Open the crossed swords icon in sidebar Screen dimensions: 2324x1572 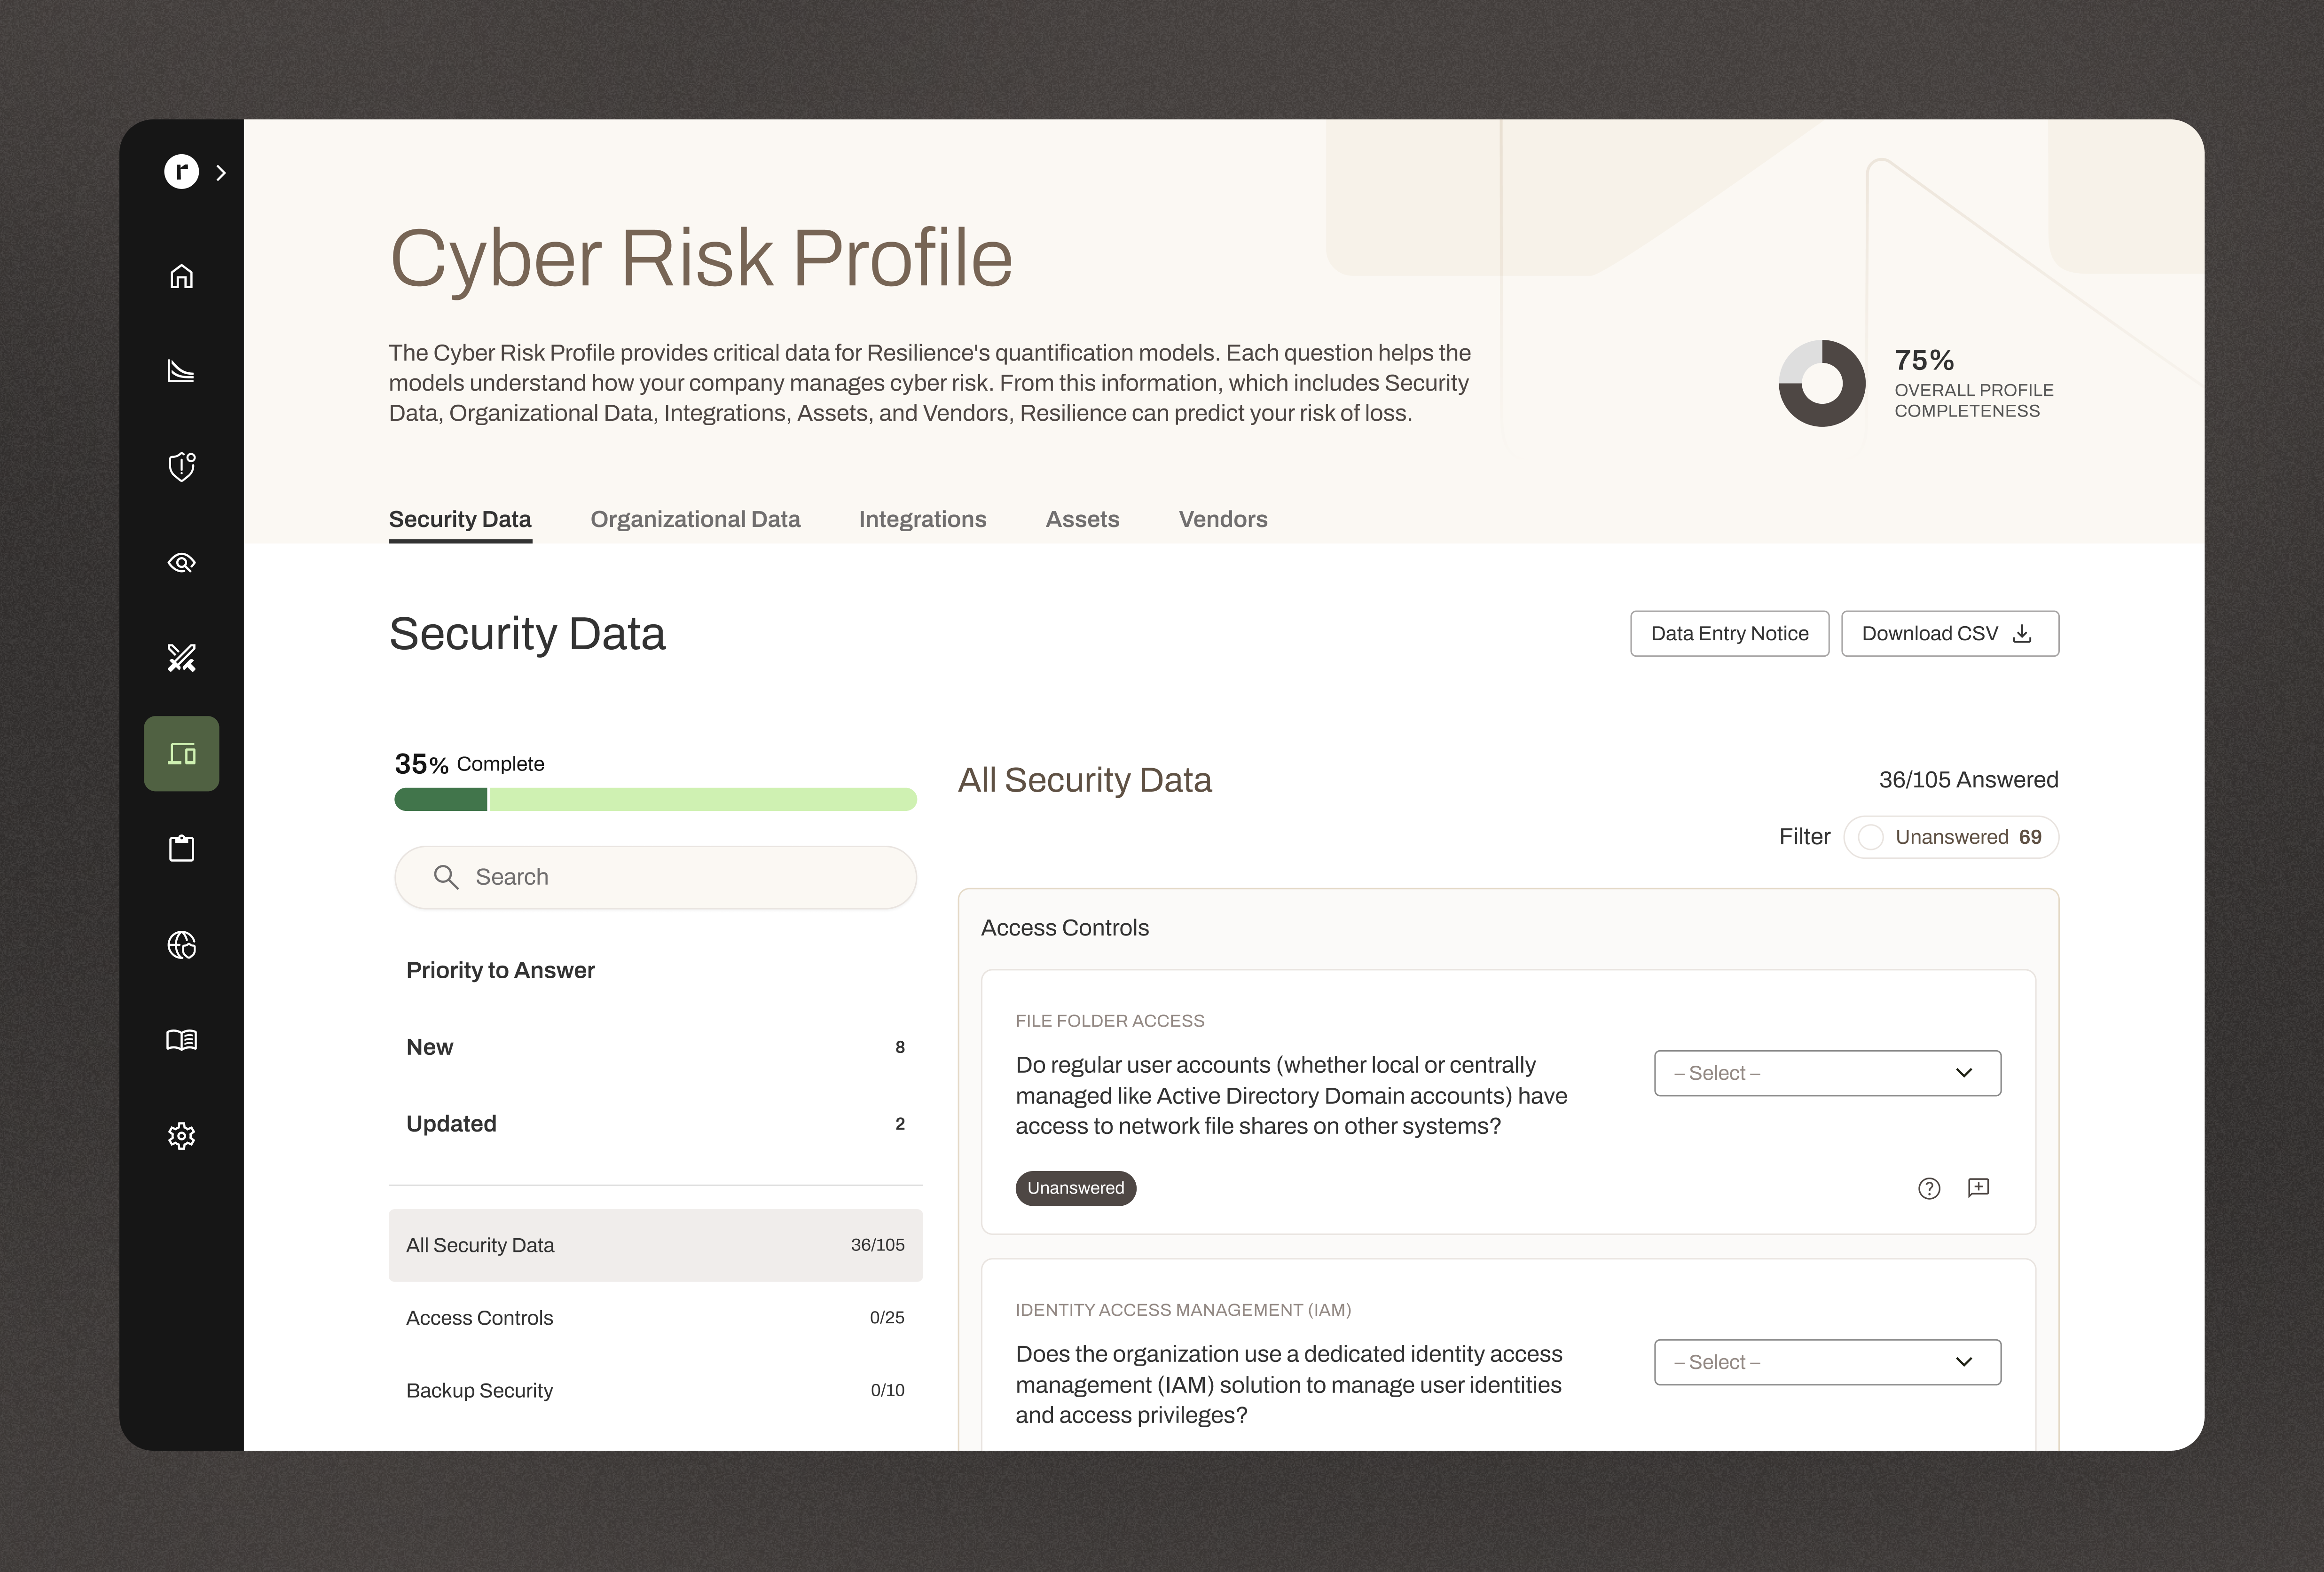(x=181, y=657)
